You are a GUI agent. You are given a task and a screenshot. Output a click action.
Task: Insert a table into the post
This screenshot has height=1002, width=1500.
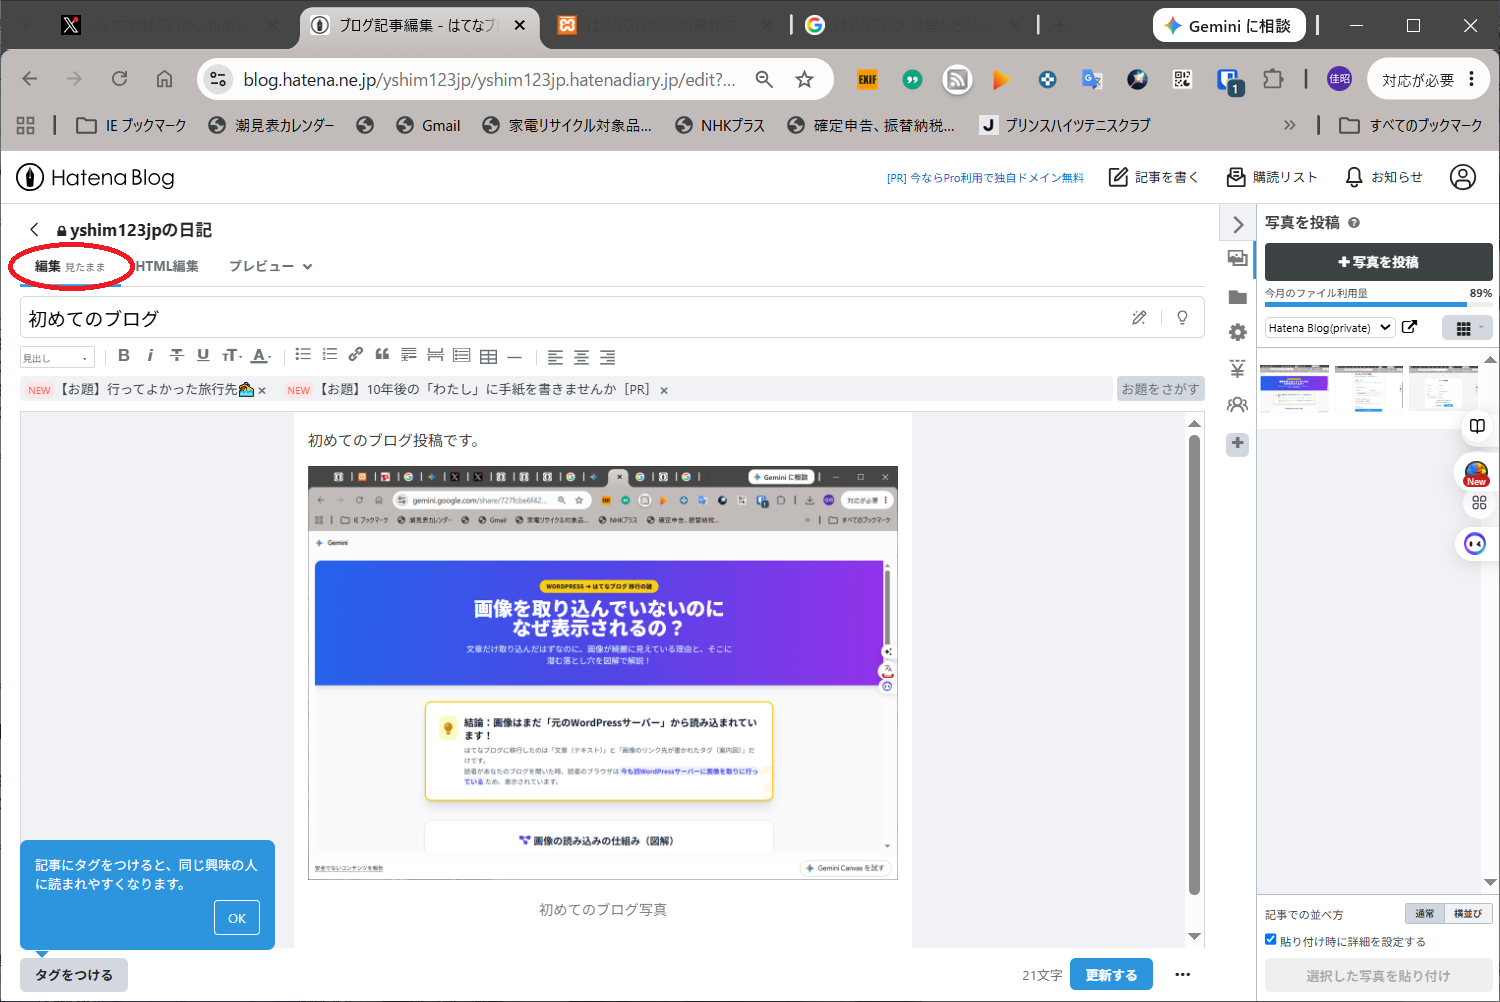coord(488,356)
